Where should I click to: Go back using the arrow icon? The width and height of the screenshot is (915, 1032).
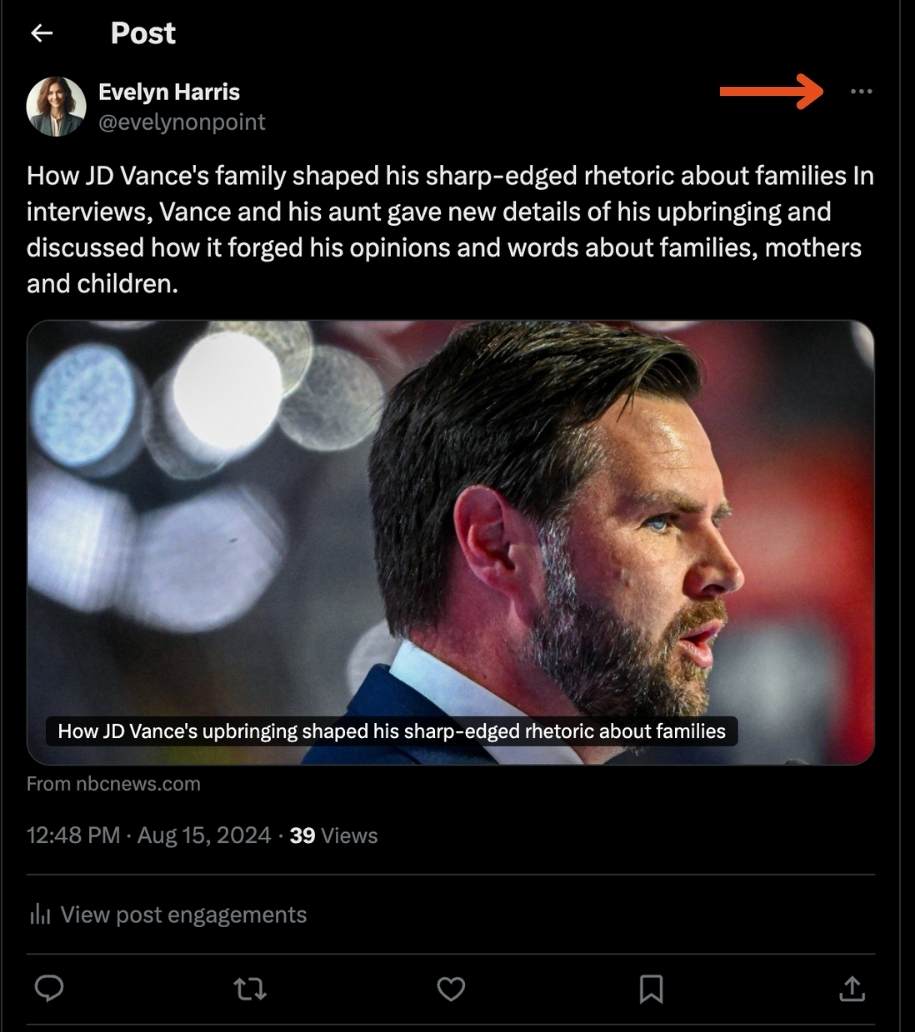pyautogui.click(x=41, y=33)
